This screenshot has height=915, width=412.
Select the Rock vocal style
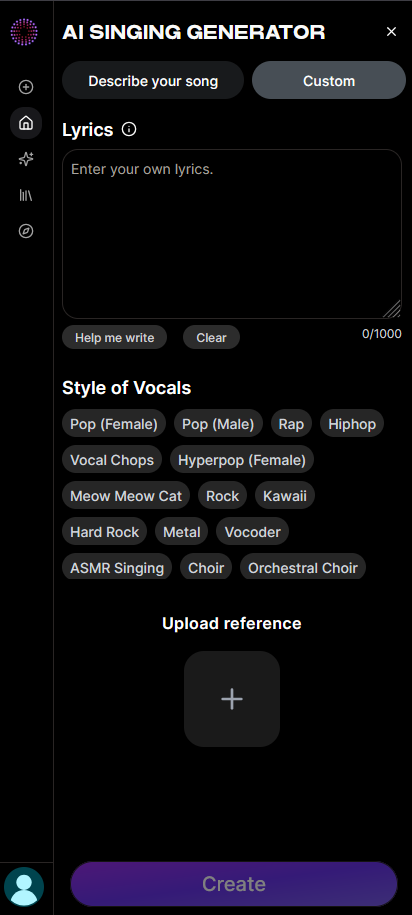coord(222,496)
